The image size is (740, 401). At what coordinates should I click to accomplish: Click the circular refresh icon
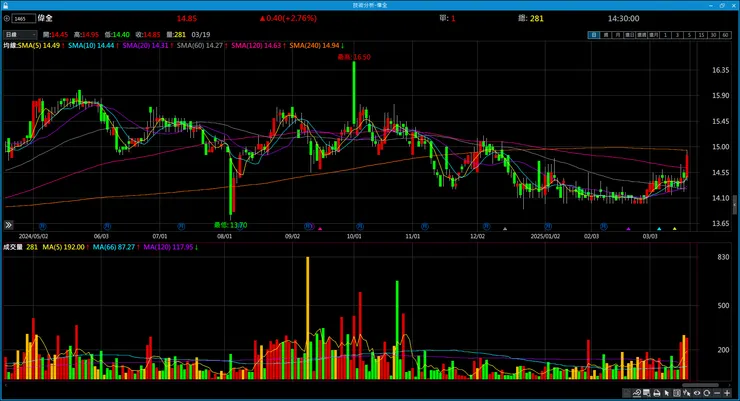tap(706, 393)
